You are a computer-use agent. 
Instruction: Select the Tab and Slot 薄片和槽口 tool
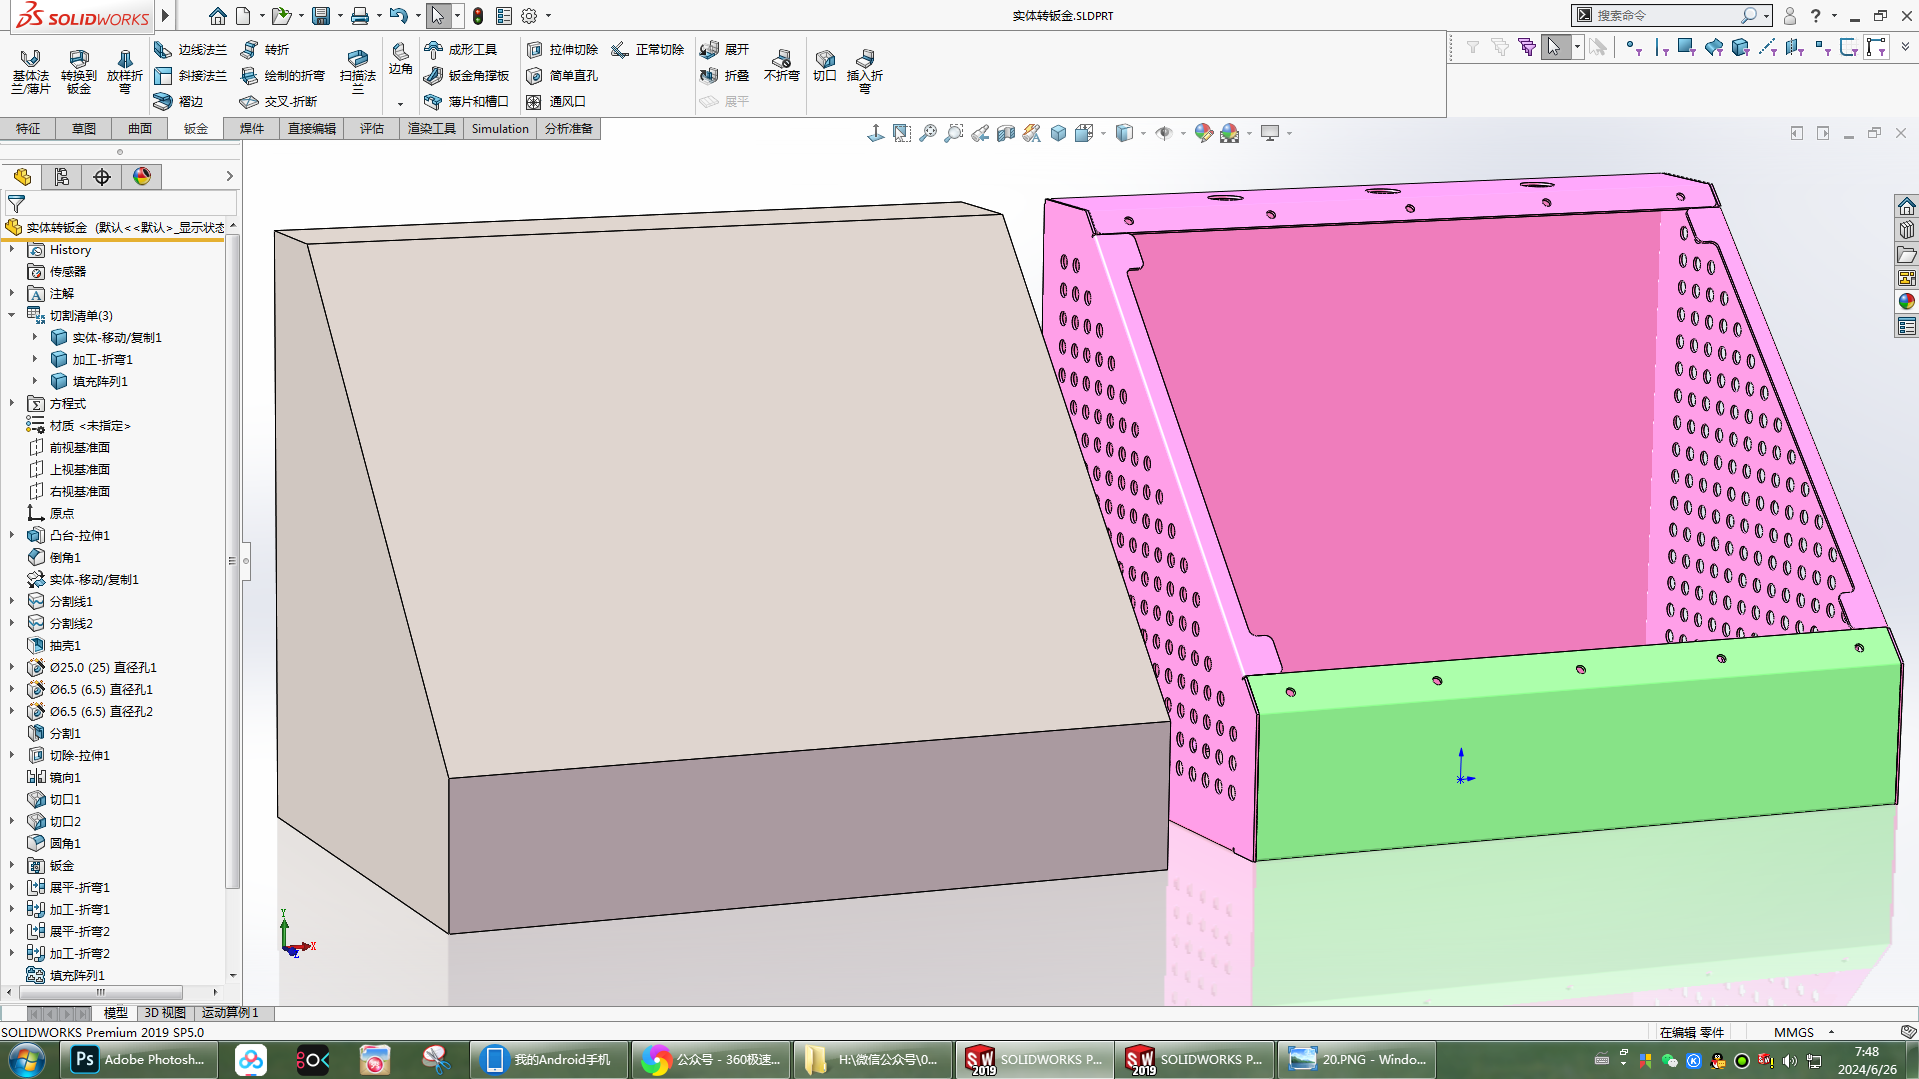click(467, 101)
